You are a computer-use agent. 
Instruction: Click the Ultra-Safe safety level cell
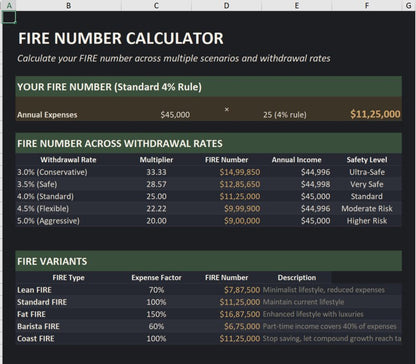(367, 172)
